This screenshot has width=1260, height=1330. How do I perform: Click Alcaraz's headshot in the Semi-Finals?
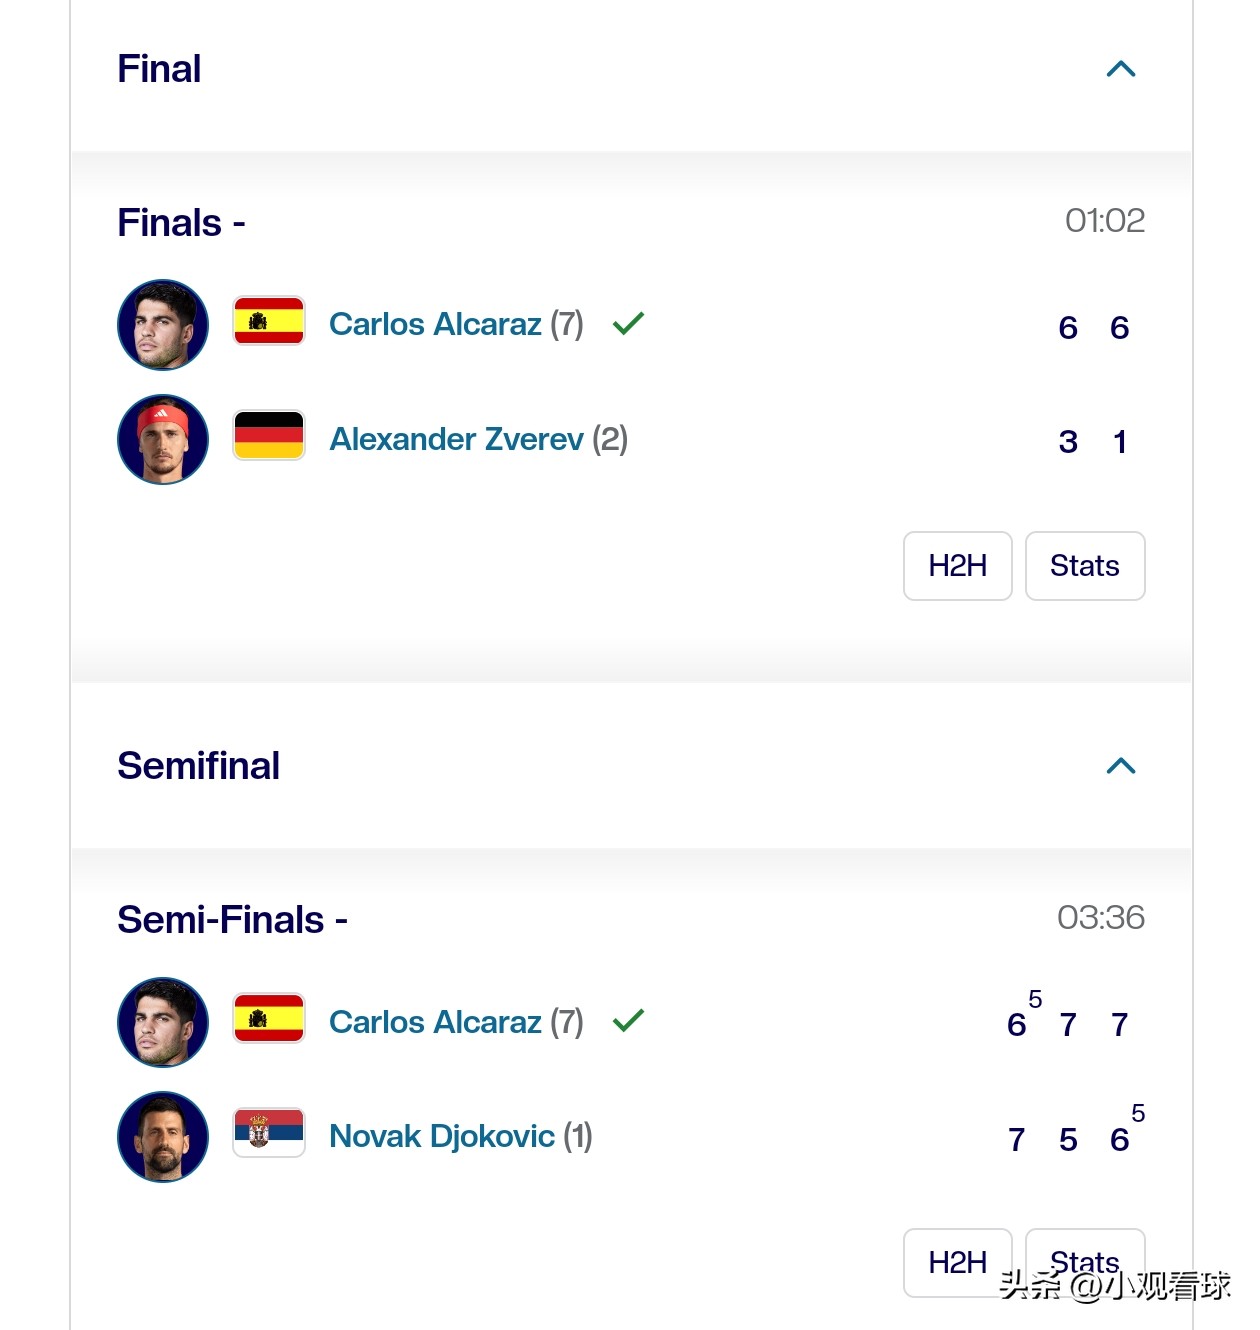point(163,1022)
